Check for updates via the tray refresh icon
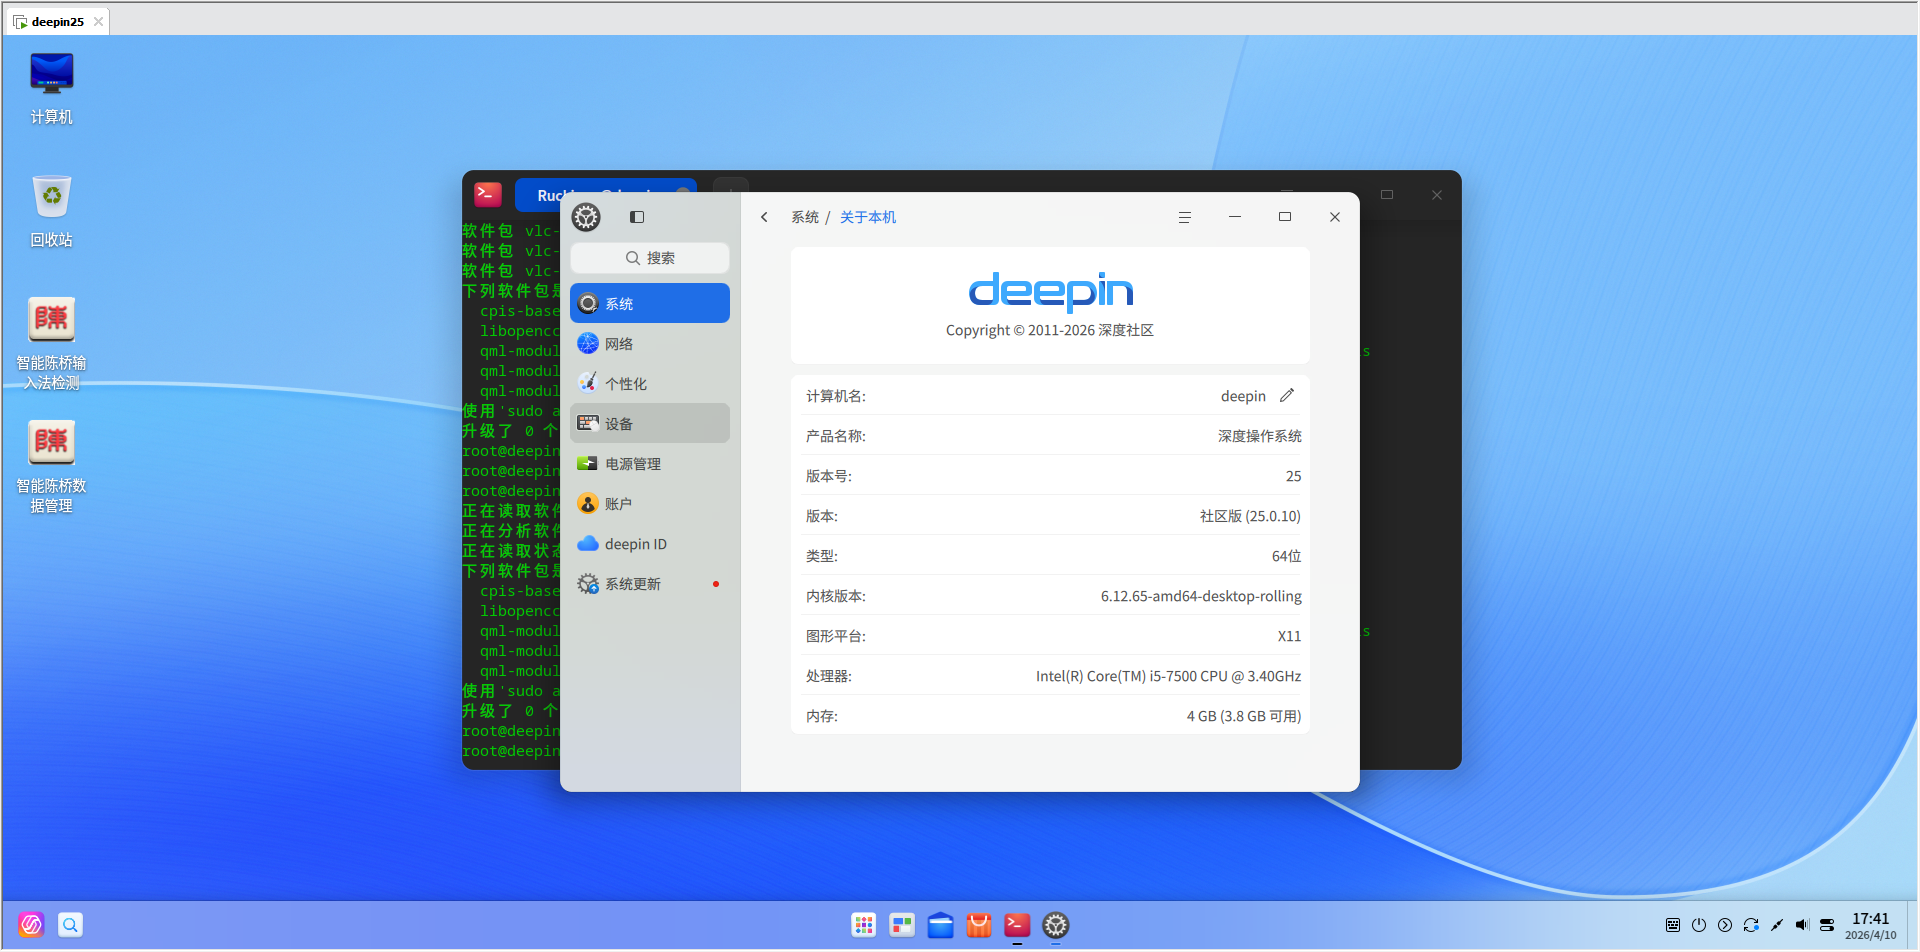This screenshot has width=1920, height=952. (1751, 925)
